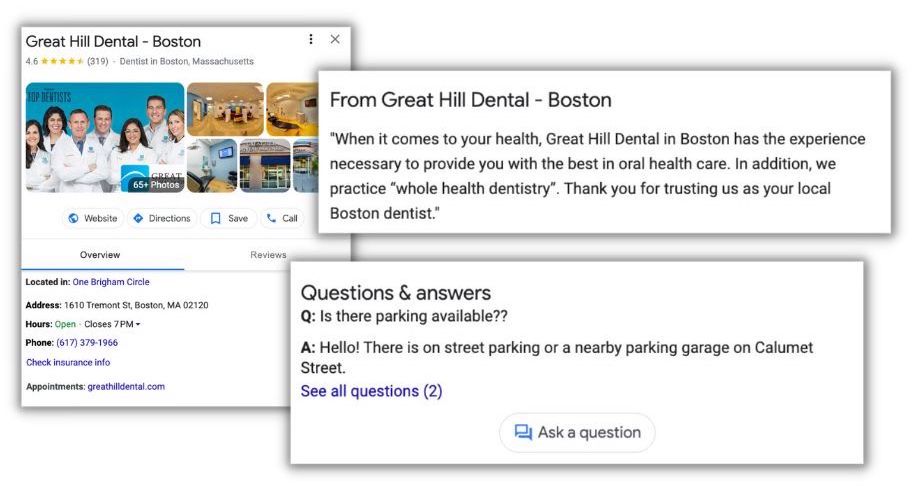The width and height of the screenshot is (920, 492).
Task: Open See all questions (2)
Action: [x=371, y=391]
